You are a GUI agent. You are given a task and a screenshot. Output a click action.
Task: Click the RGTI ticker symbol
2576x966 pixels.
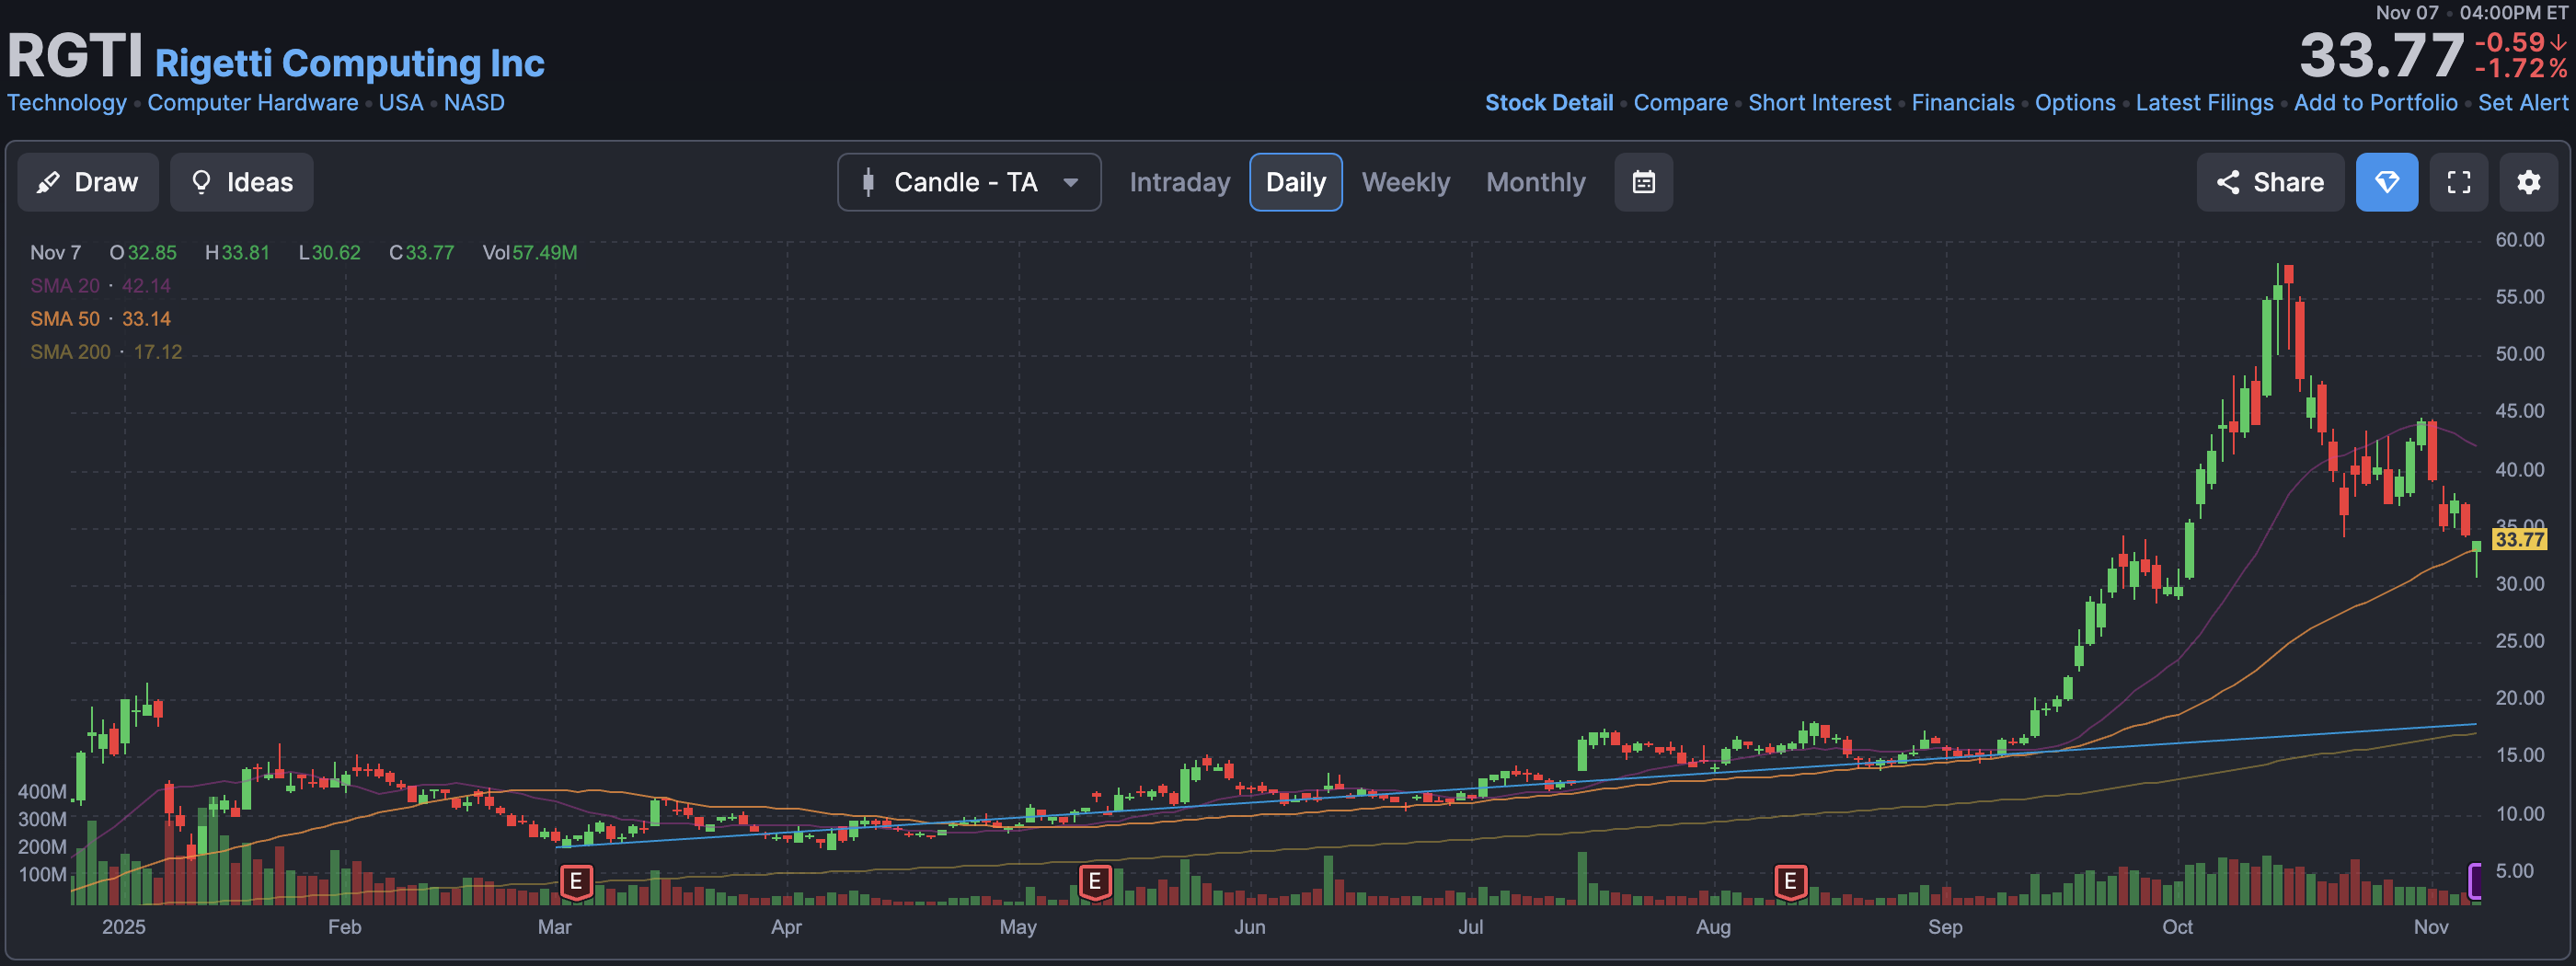[75, 55]
